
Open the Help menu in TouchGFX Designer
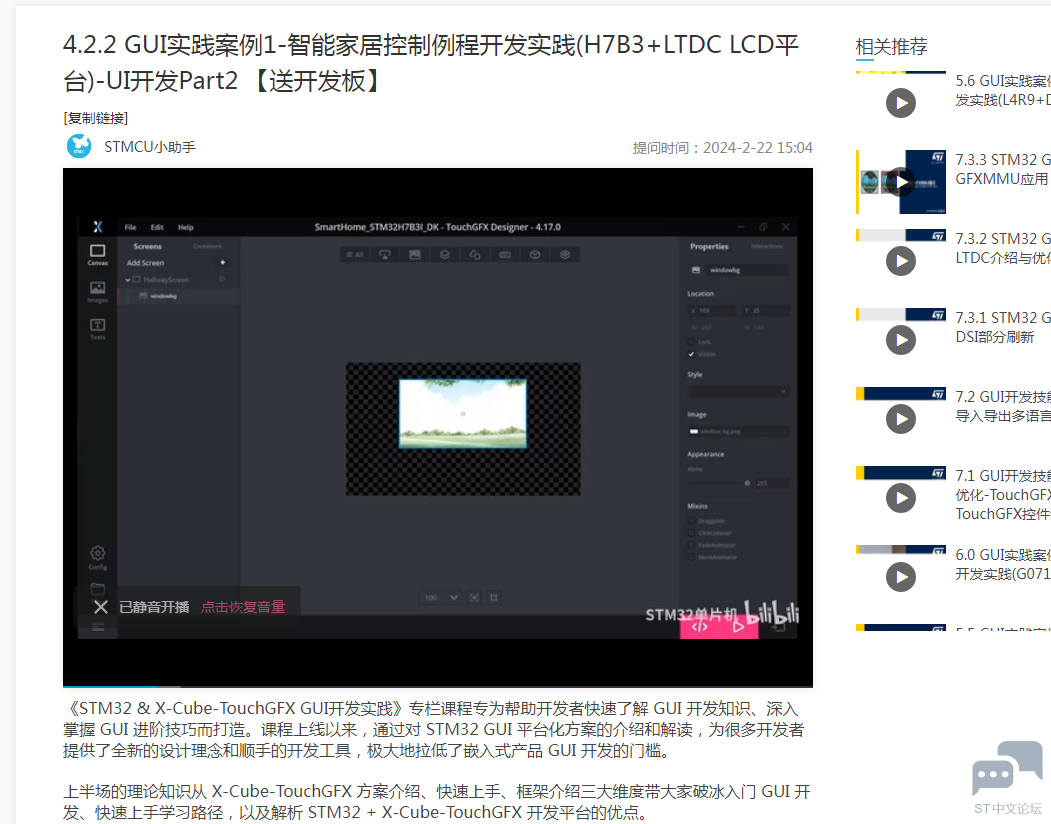point(186,227)
